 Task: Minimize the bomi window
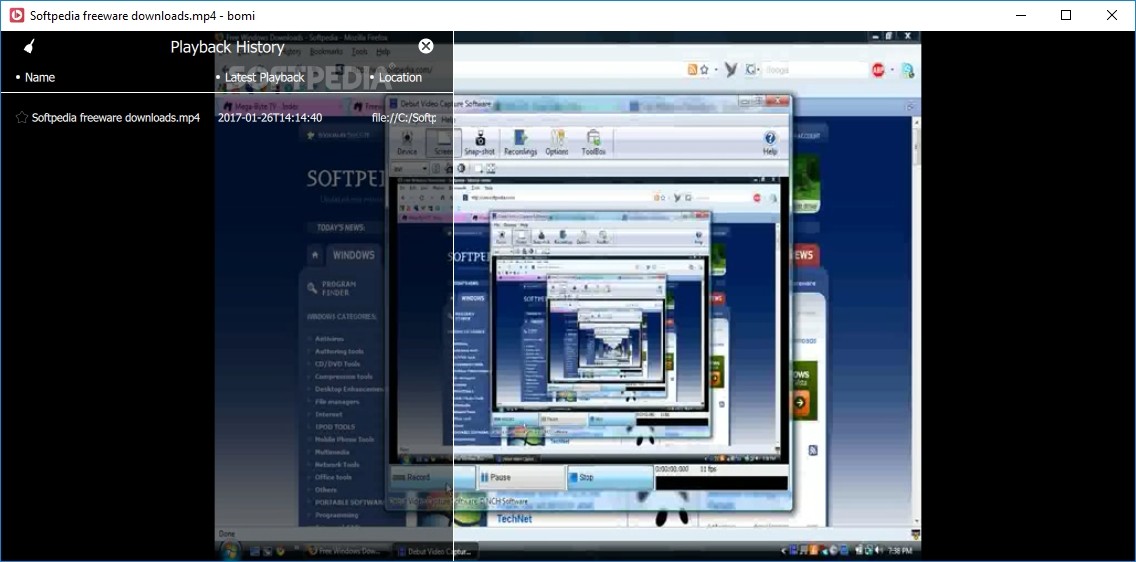1020,15
